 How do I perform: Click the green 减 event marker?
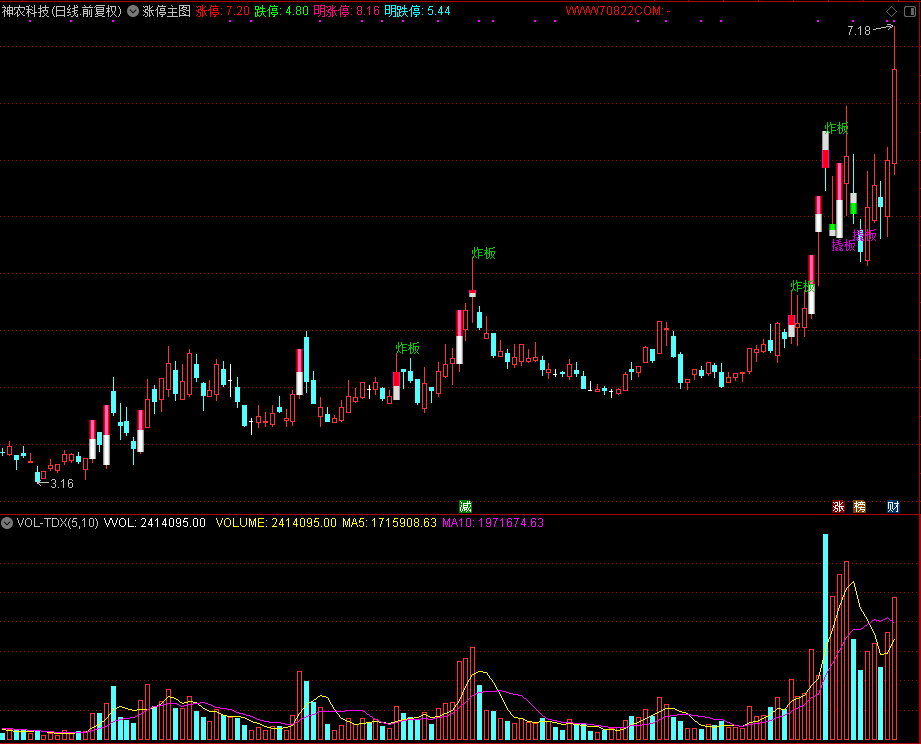click(465, 506)
